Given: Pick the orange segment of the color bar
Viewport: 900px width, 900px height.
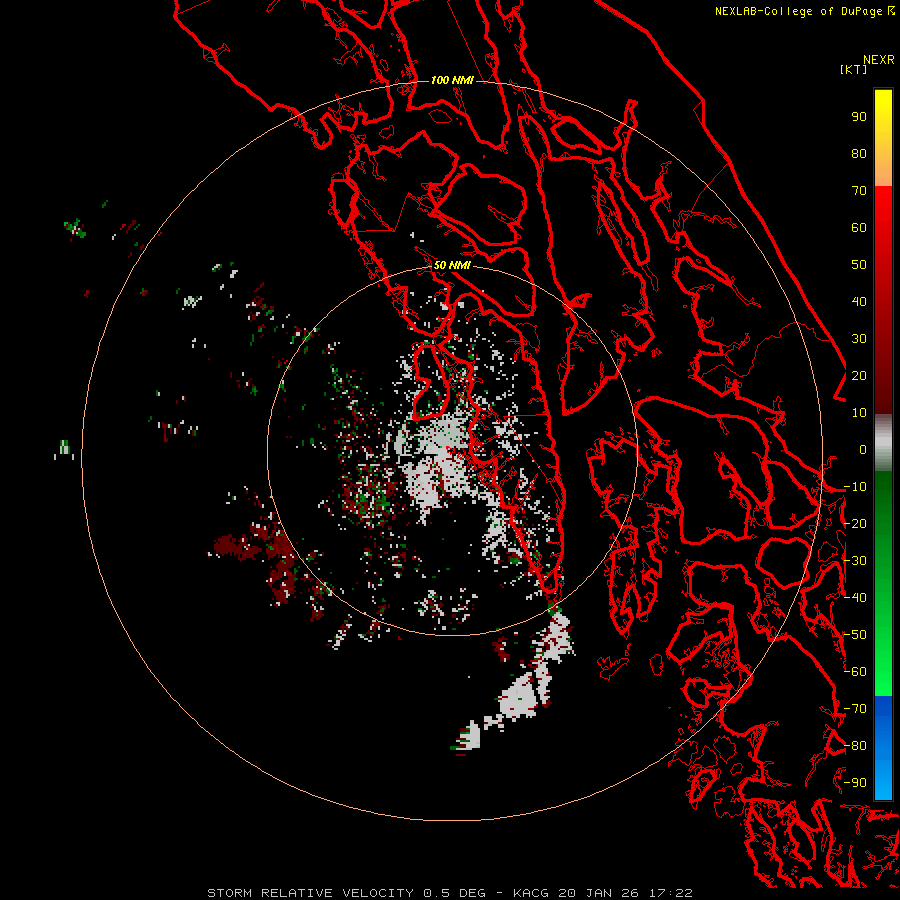Looking at the screenshot, I should point(883,168).
